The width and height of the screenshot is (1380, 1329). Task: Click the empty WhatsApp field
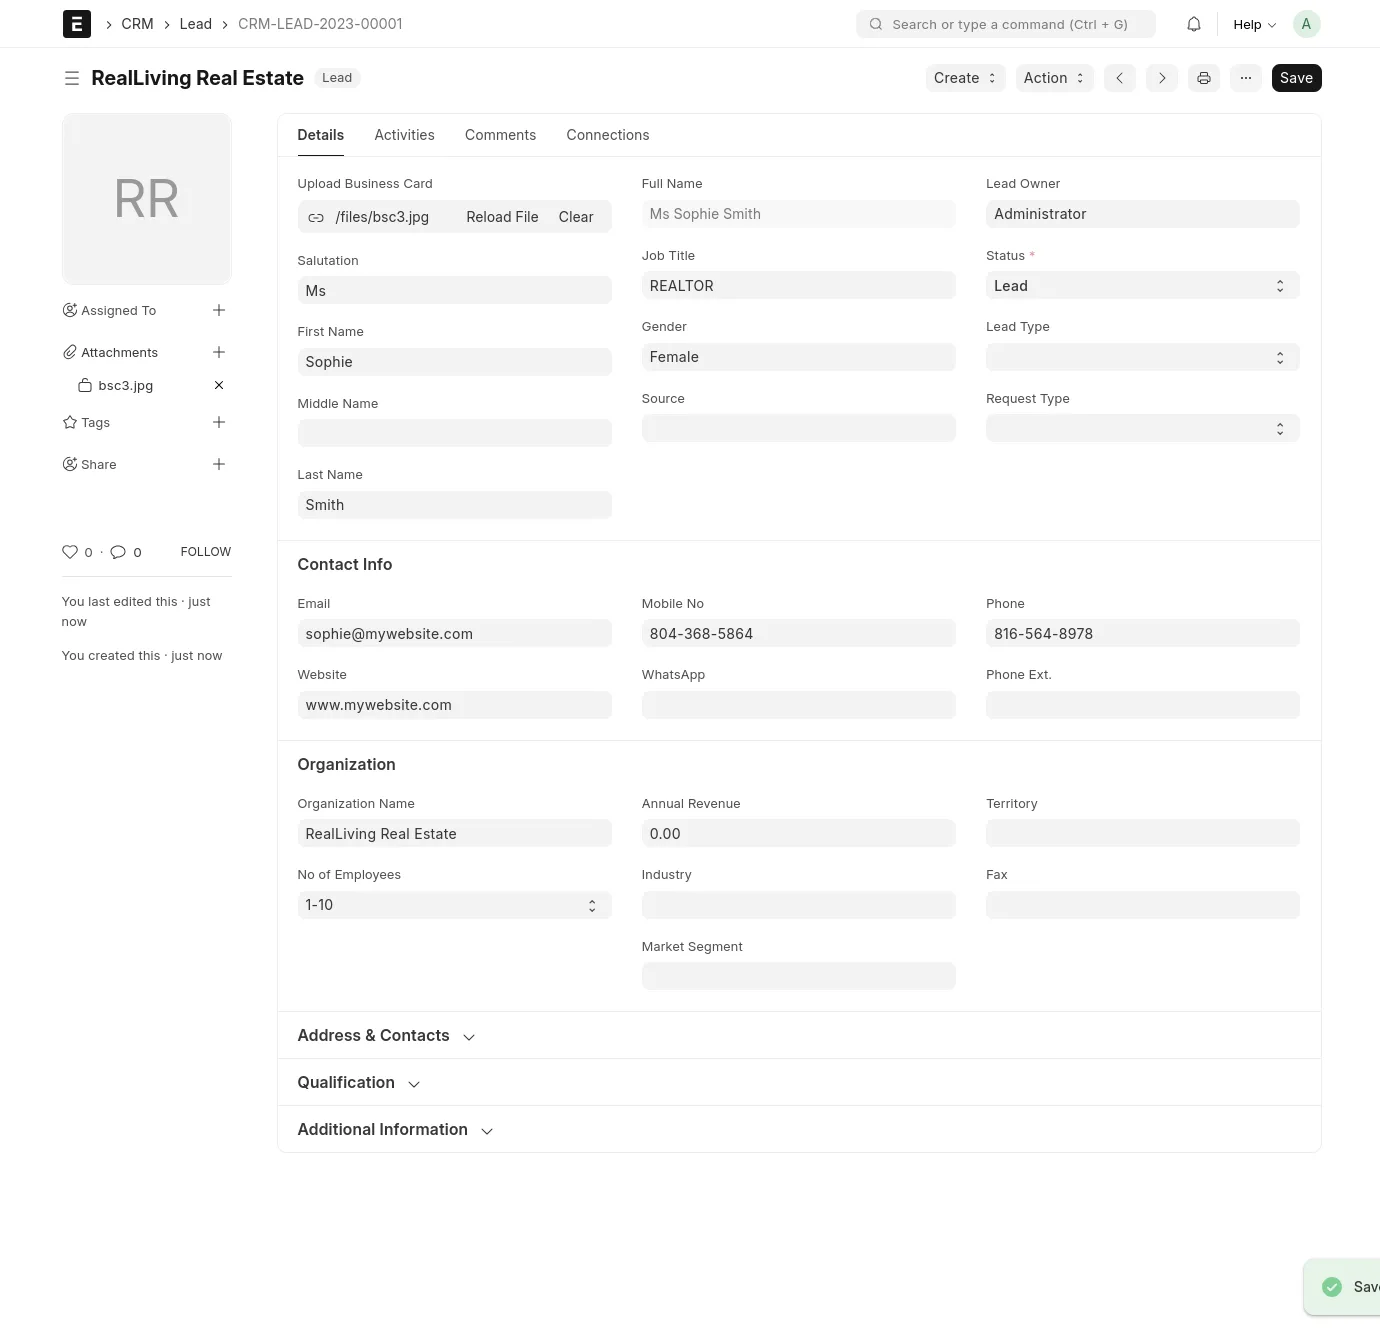(798, 705)
